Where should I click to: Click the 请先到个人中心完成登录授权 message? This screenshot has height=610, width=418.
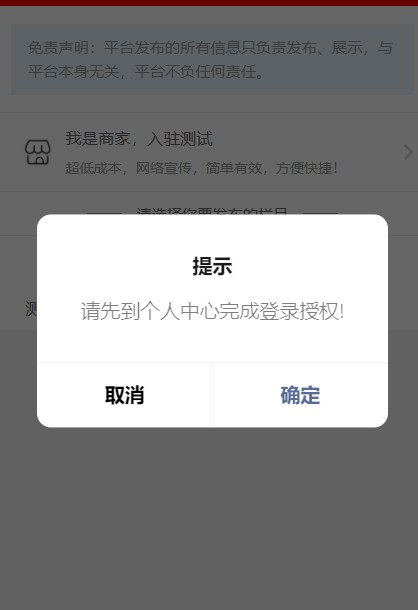coord(212,311)
